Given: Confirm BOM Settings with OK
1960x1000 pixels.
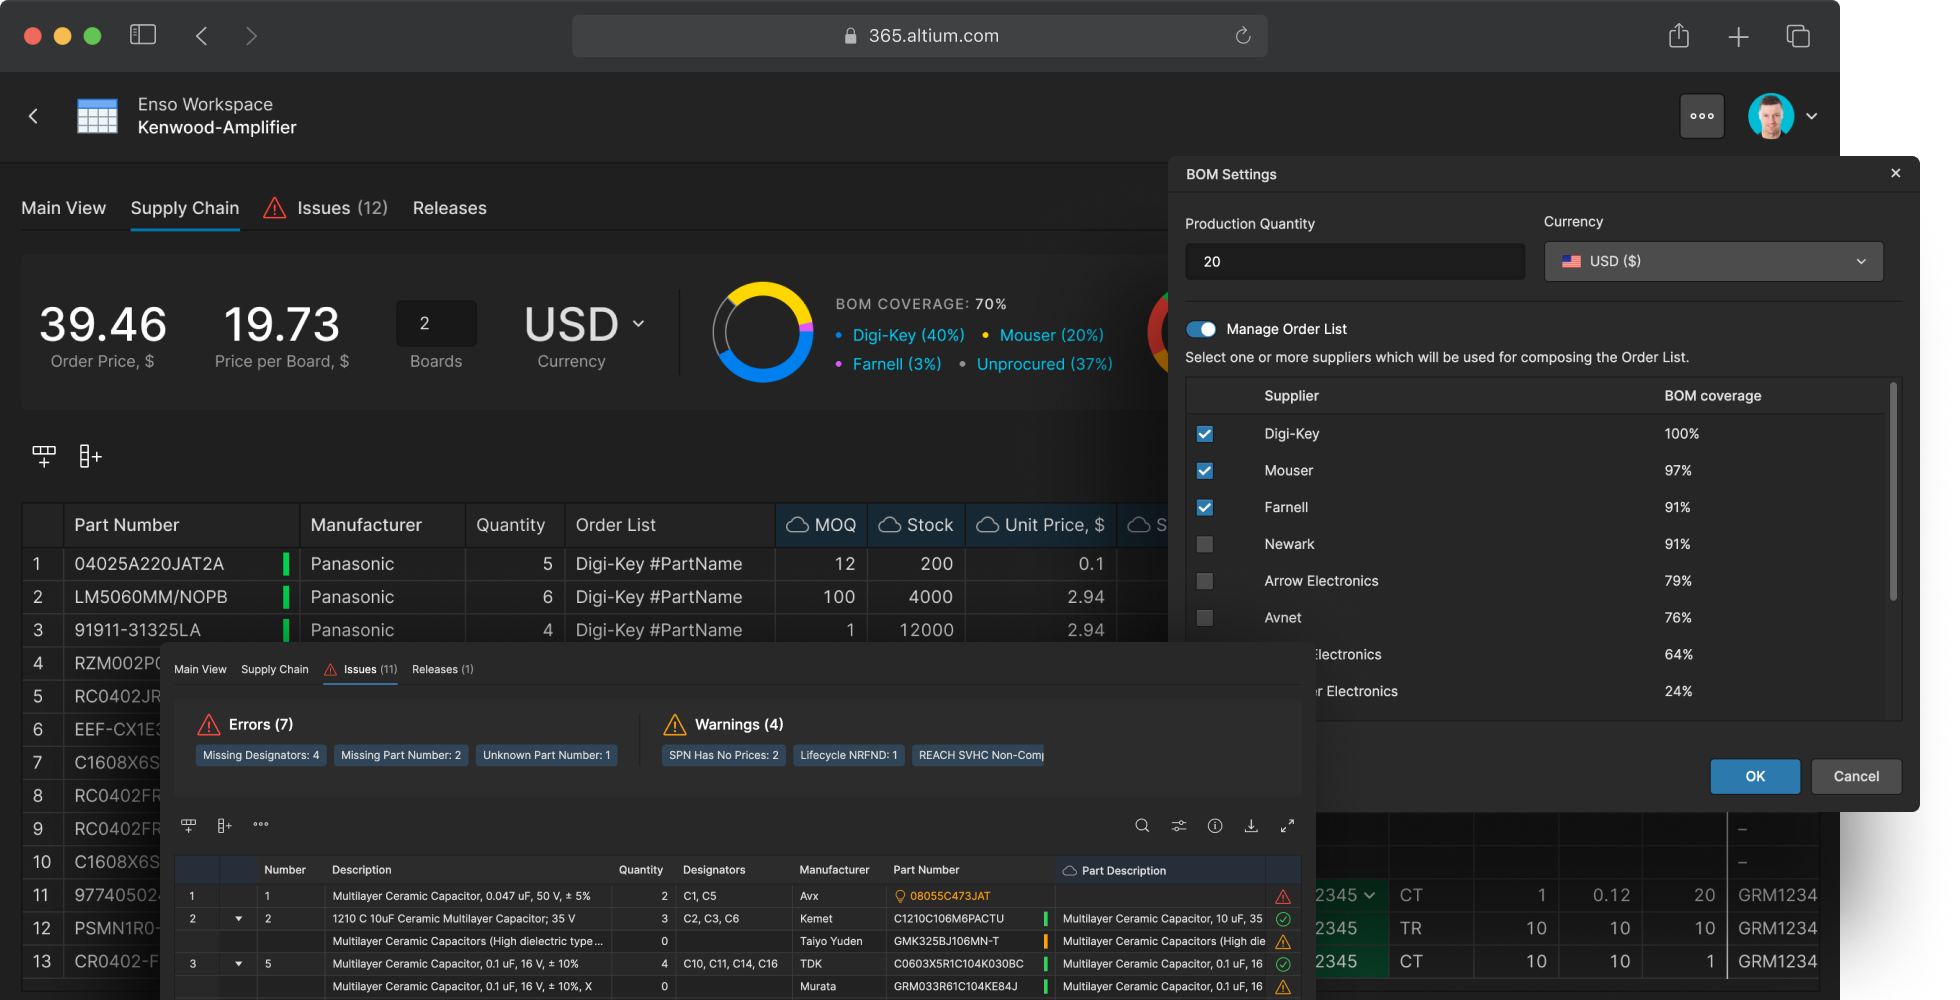Looking at the screenshot, I should [1755, 776].
